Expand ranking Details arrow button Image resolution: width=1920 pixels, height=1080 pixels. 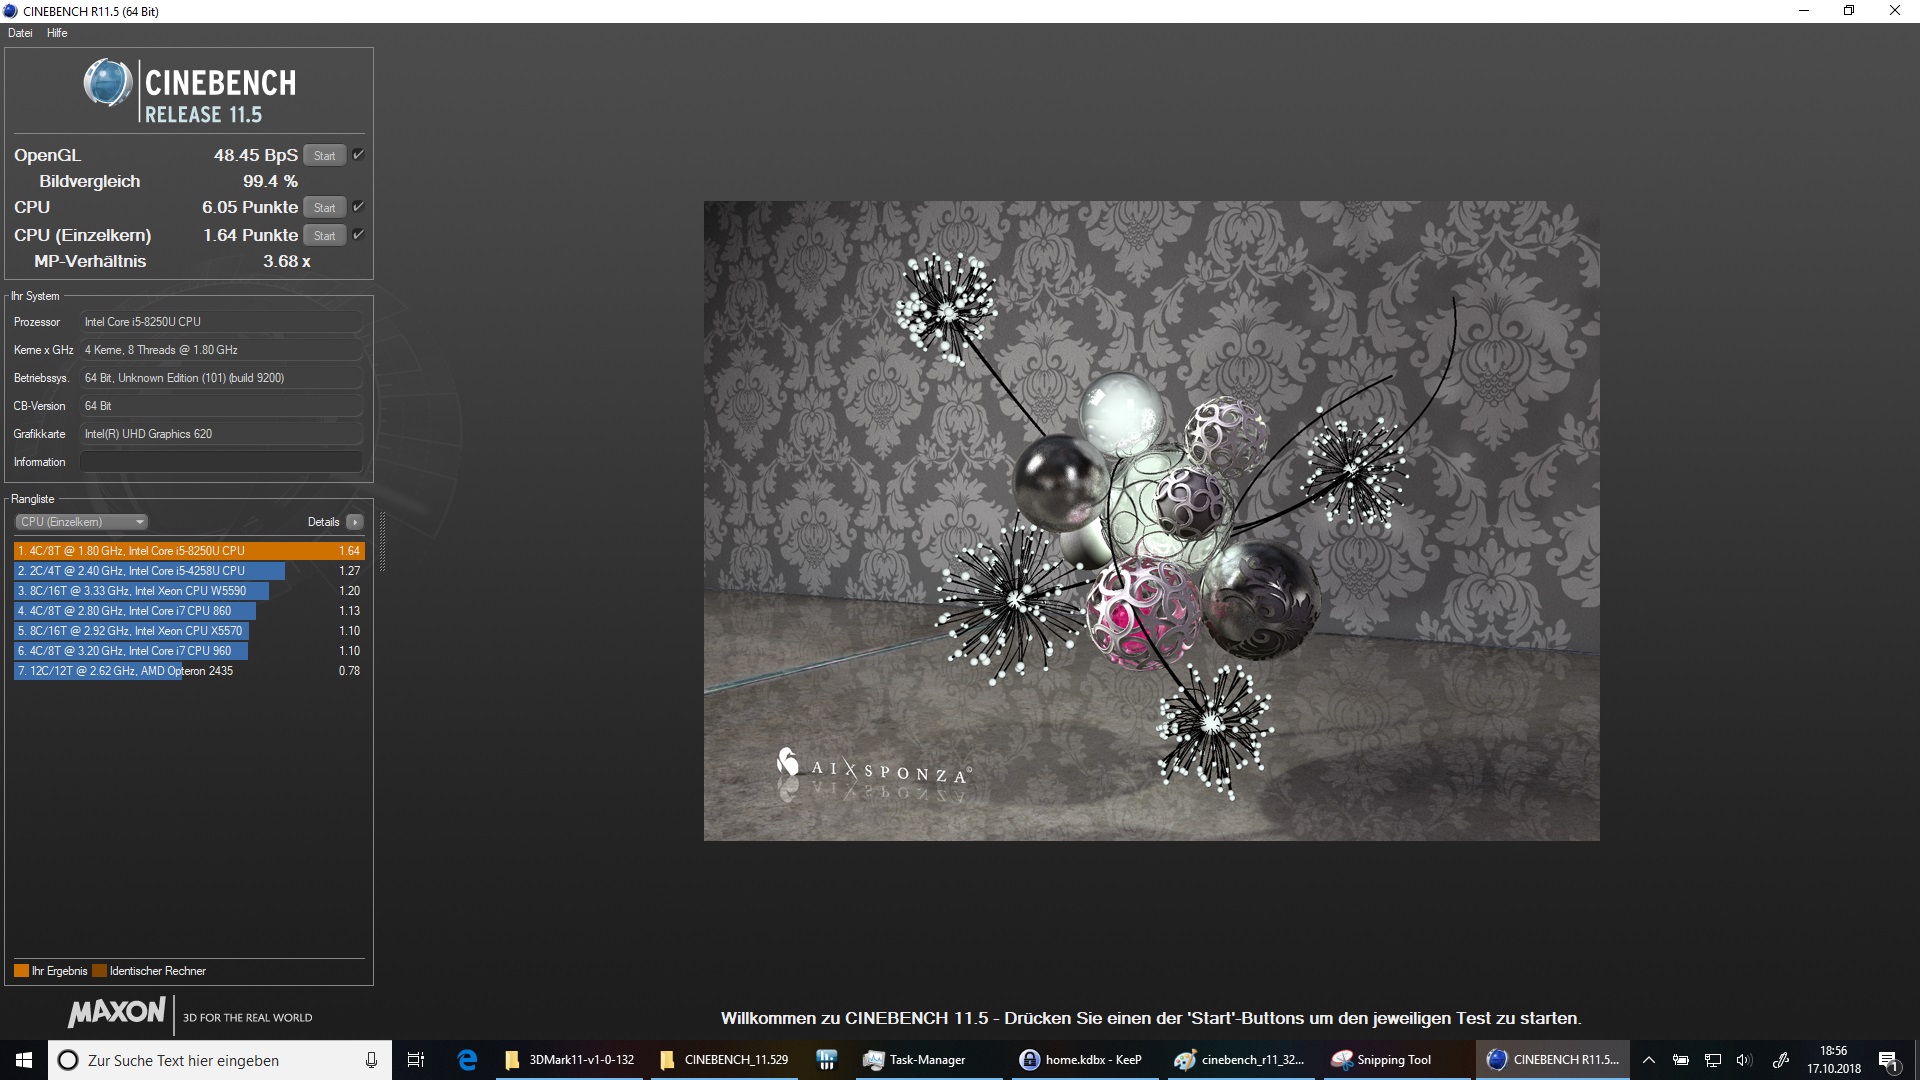354,522
